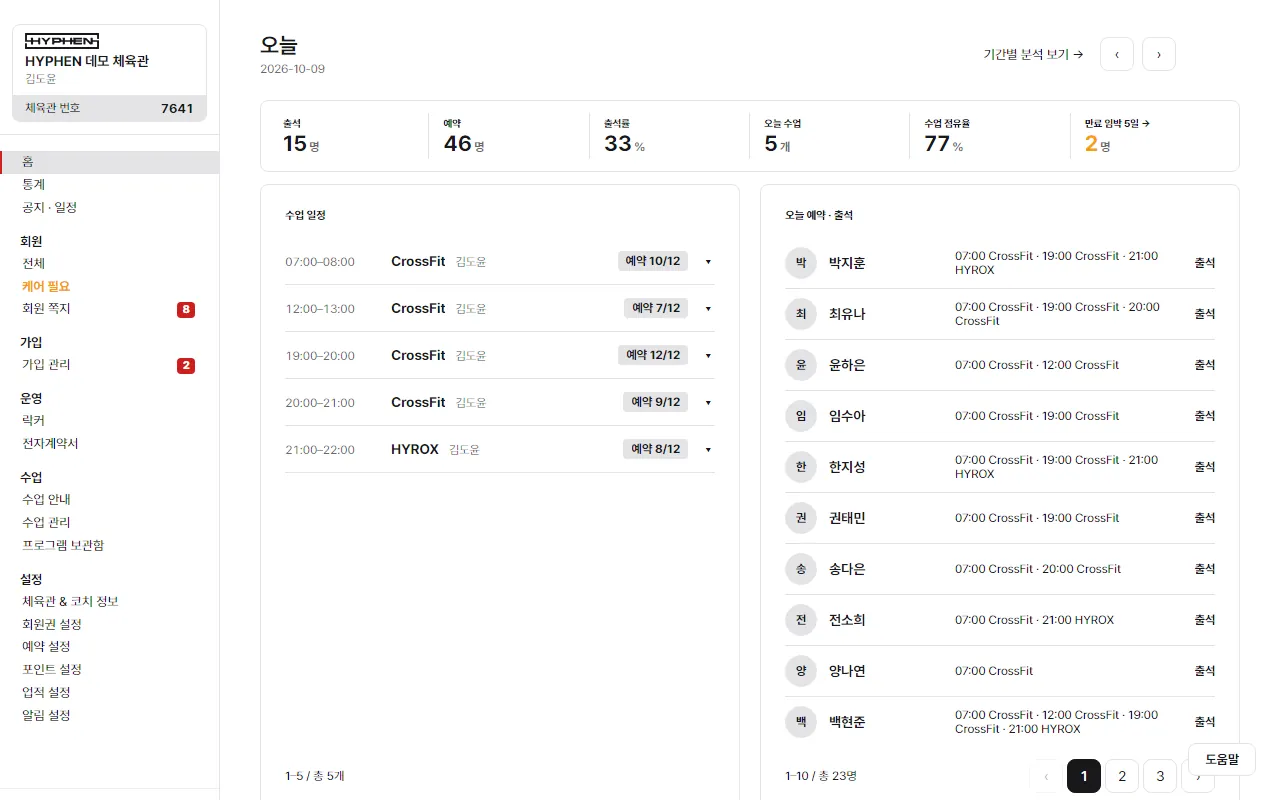Go to page 3 of attendance list
This screenshot has height=800, width=1280.
(1160, 776)
